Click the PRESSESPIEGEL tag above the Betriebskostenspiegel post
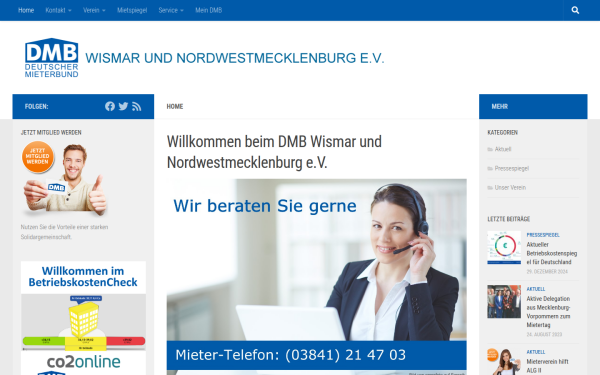 point(543,235)
